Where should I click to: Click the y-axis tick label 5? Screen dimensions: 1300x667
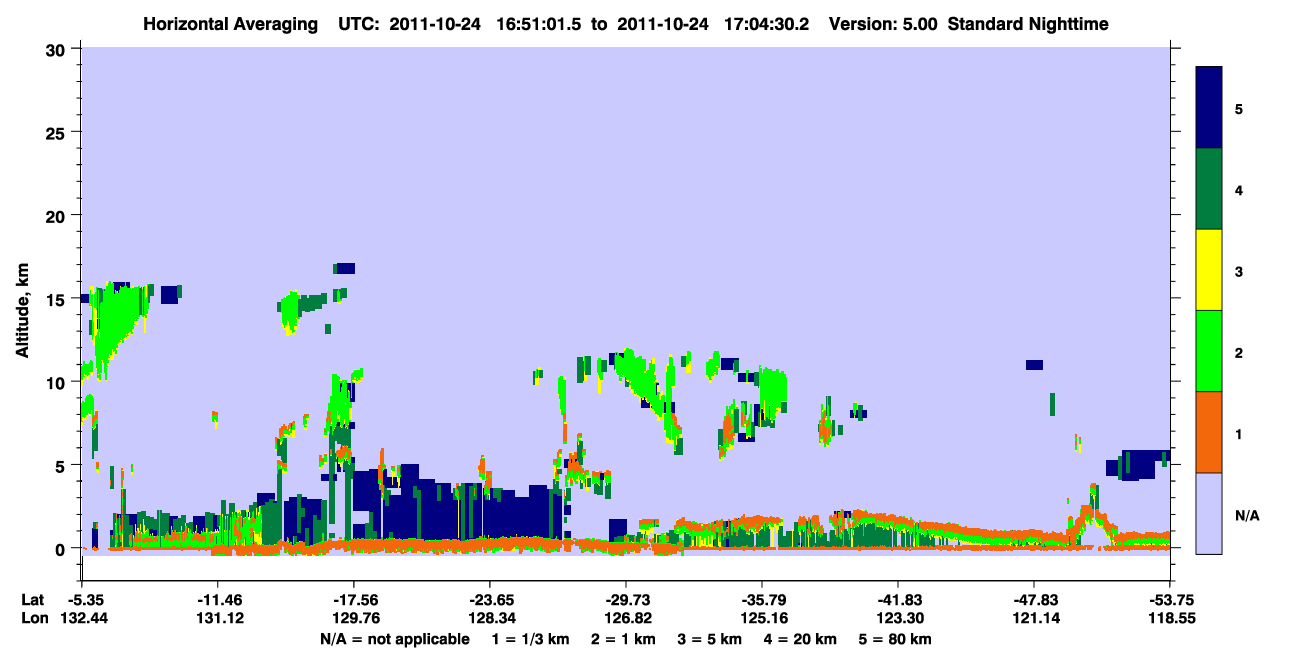pos(62,466)
